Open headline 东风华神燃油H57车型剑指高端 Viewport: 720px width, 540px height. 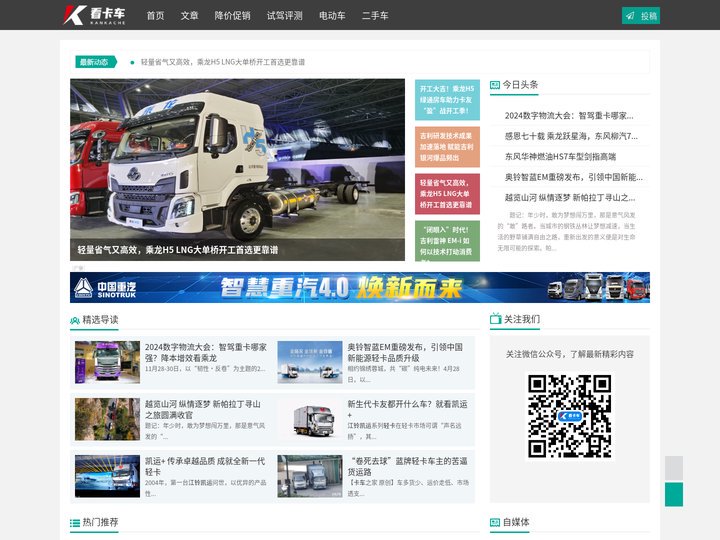point(560,157)
